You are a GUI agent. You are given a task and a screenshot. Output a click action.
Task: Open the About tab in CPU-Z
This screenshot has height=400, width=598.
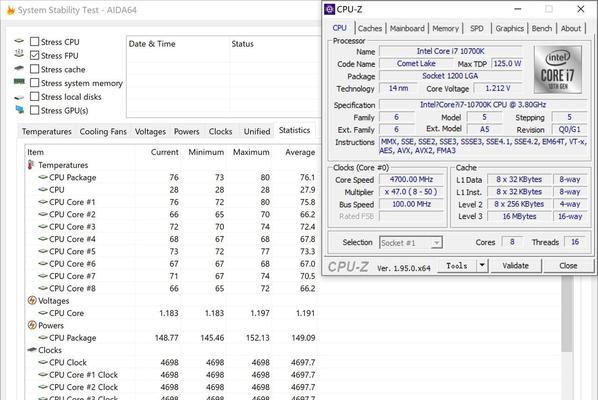pyautogui.click(x=571, y=29)
